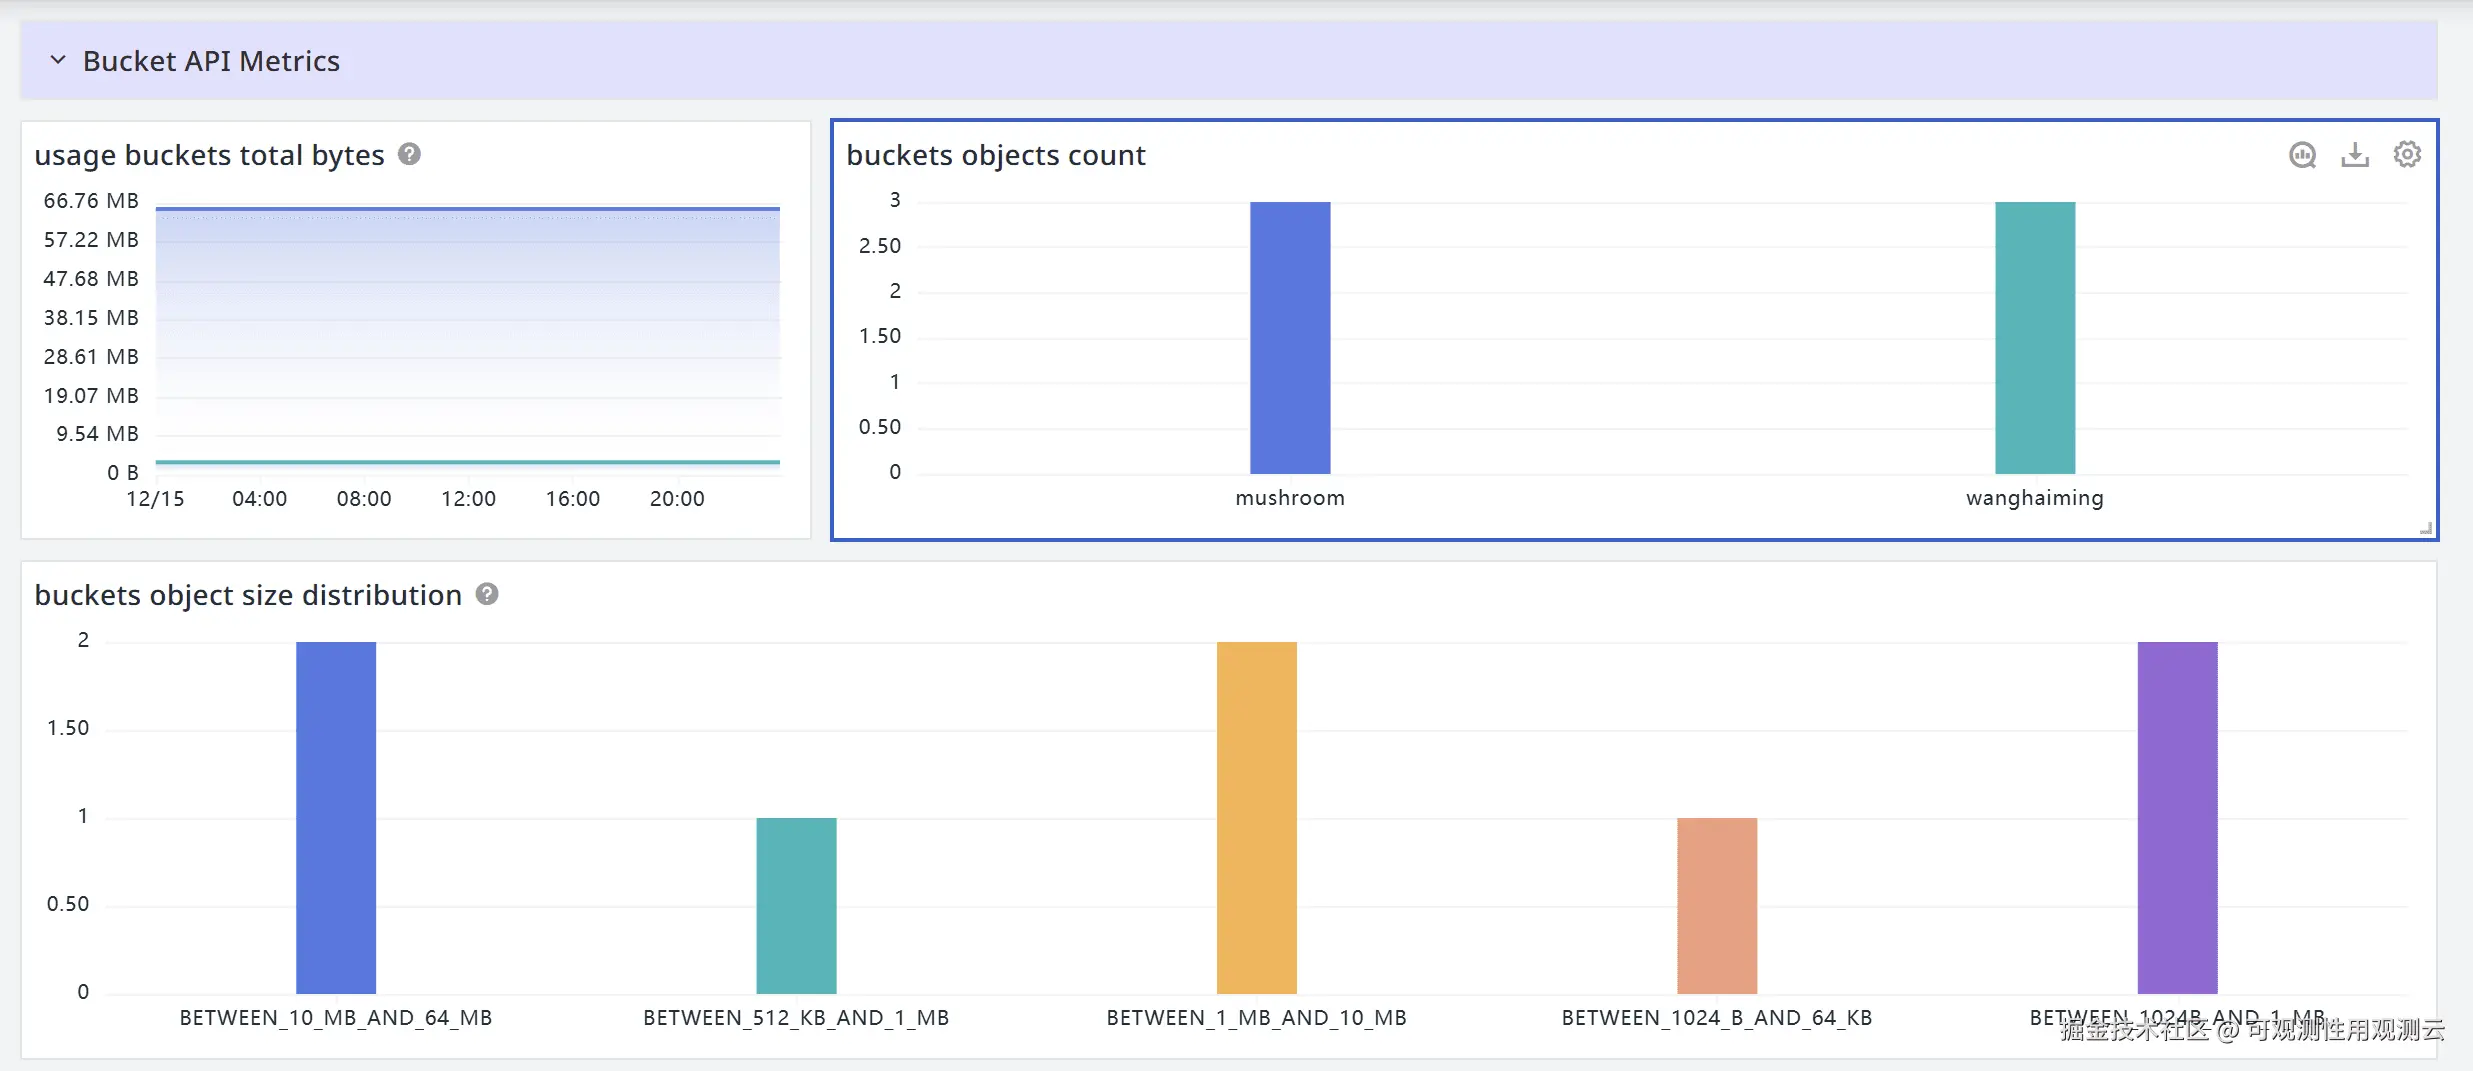Collapse the Bucket API Metrics section
Image resolution: width=2473 pixels, height=1071 pixels.
click(58, 61)
